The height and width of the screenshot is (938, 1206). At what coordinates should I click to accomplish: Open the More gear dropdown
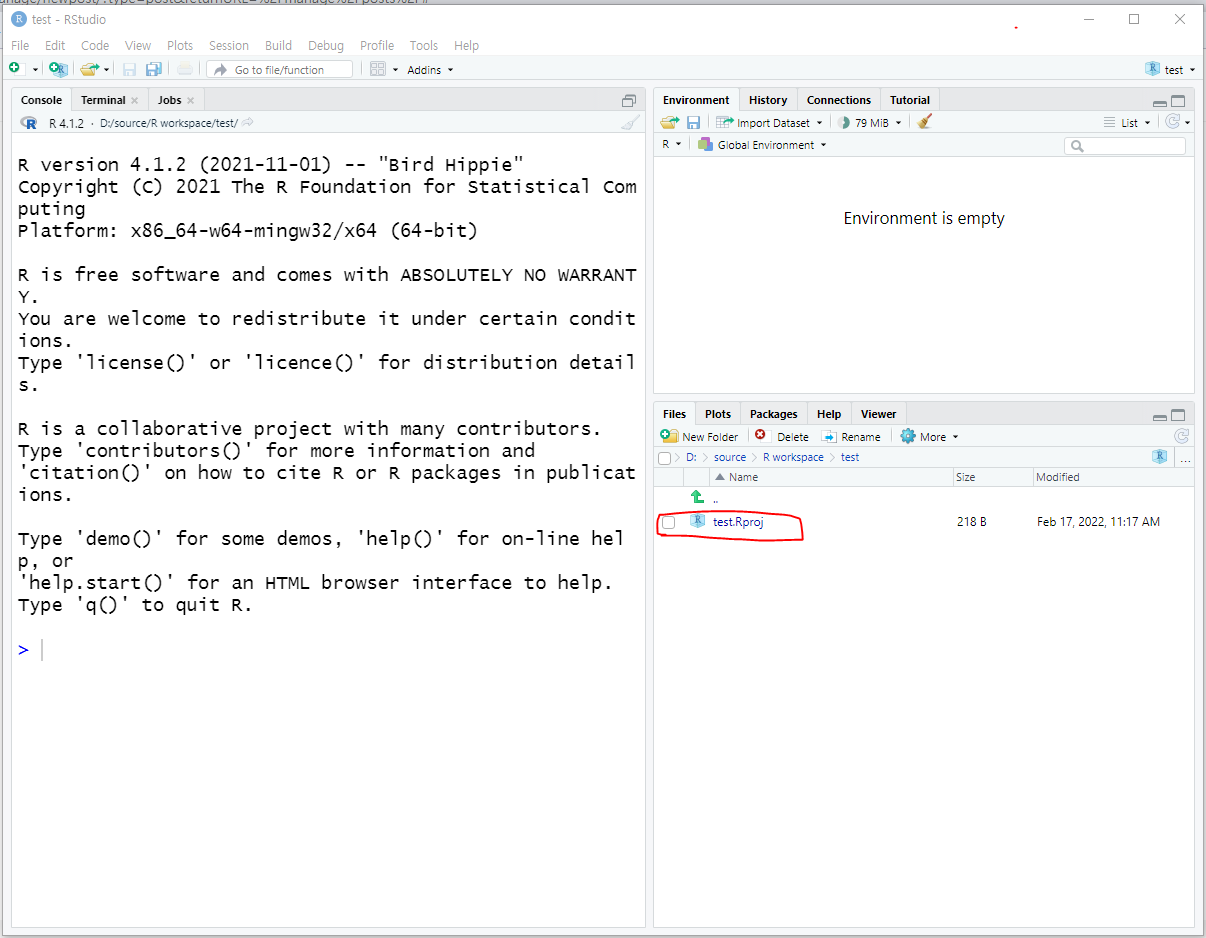tap(929, 436)
